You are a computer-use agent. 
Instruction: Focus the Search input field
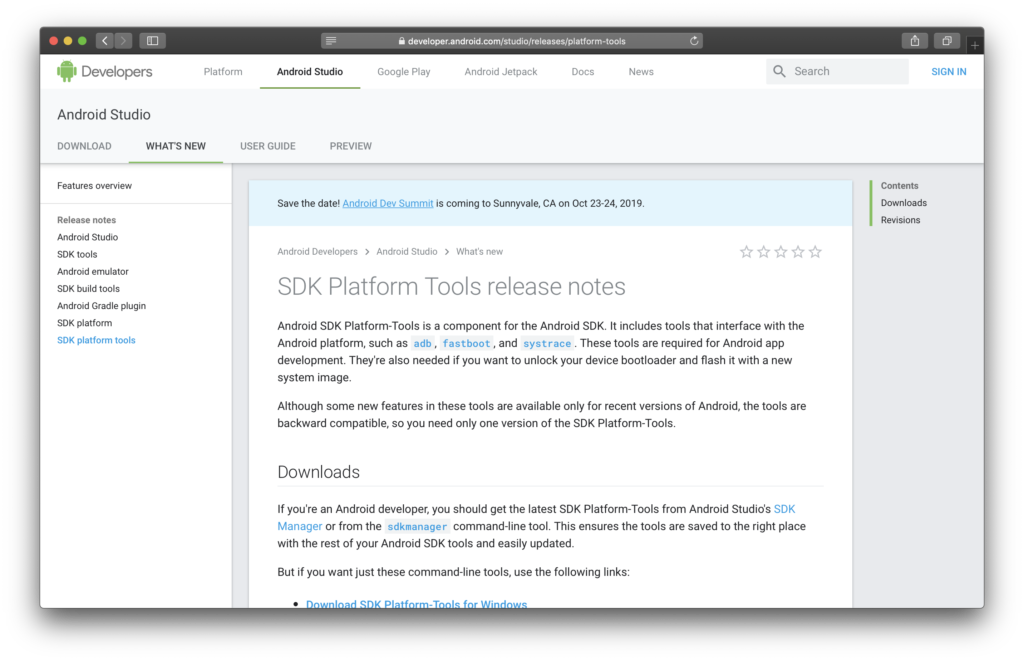845,72
